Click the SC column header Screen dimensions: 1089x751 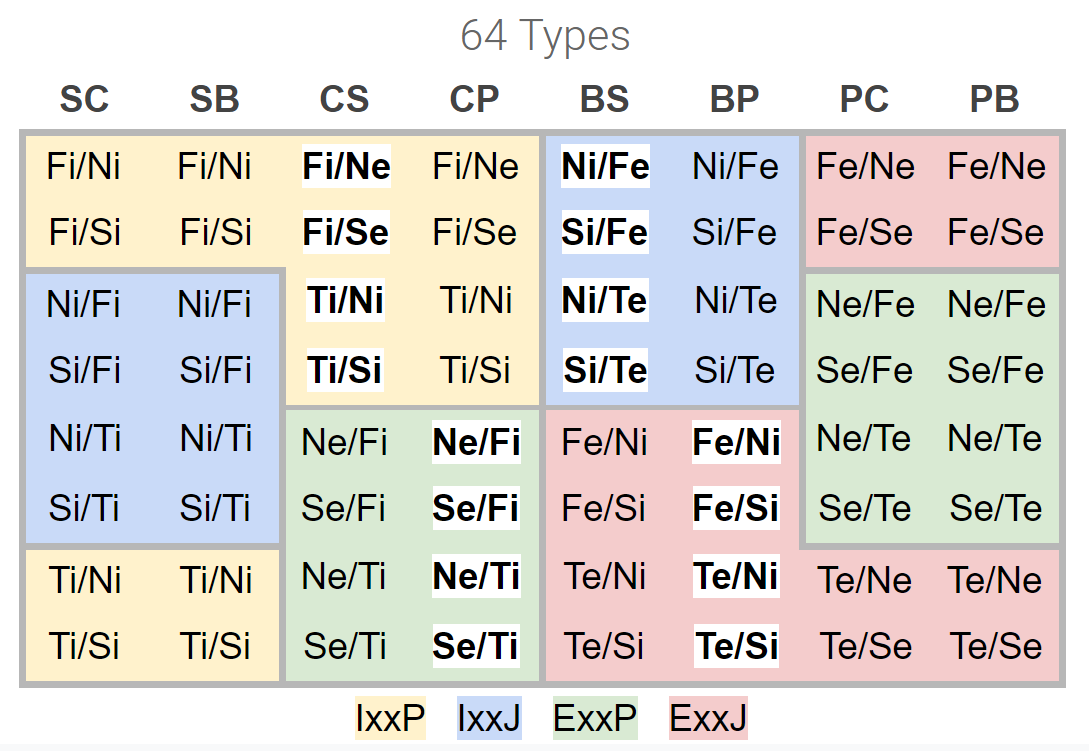point(84,99)
